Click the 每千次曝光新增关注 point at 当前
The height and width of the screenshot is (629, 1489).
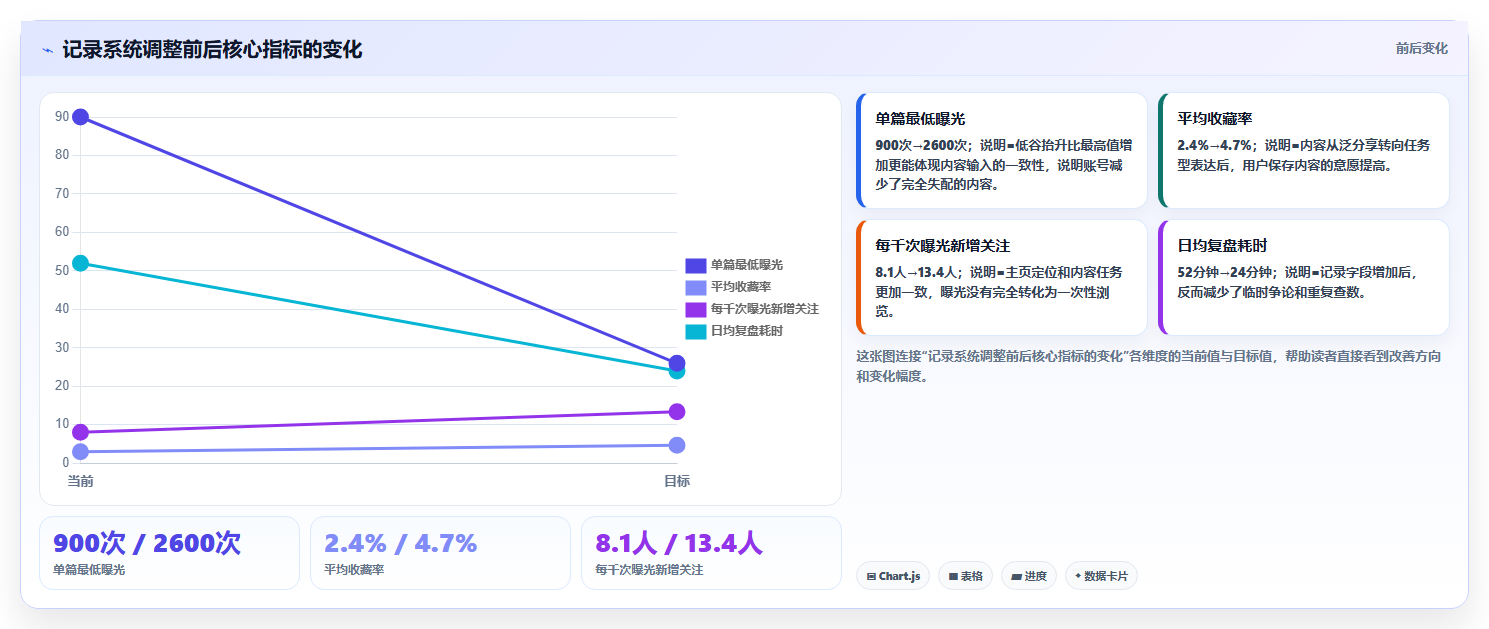[81, 432]
